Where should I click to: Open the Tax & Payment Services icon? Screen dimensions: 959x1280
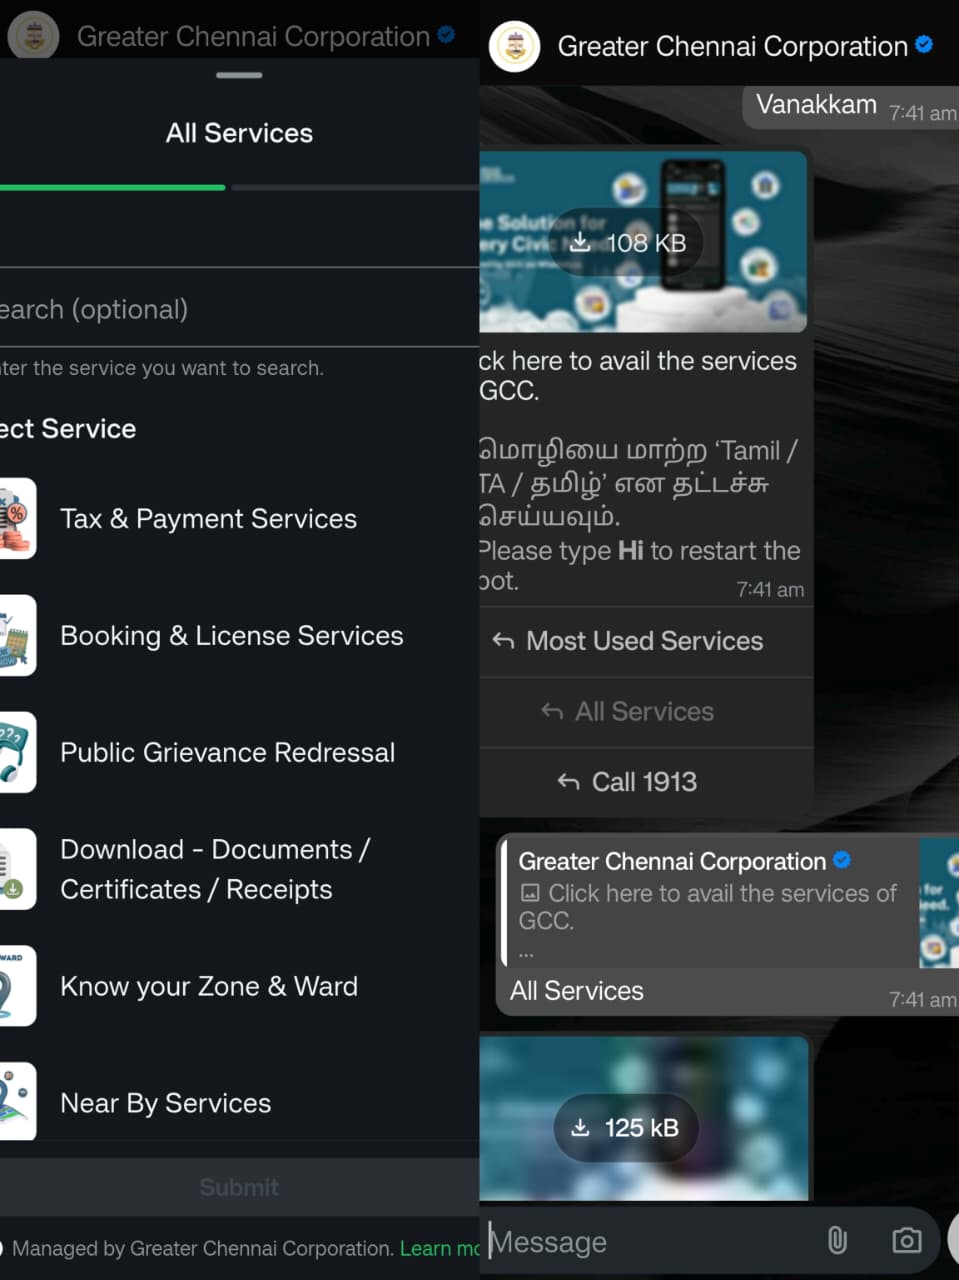pos(17,518)
